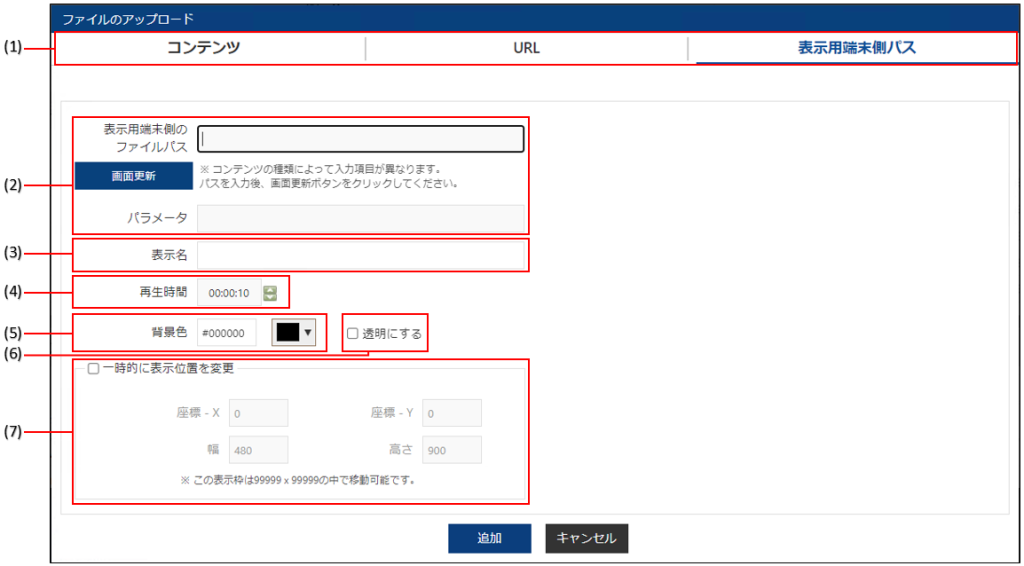
Task: Open the URL tab
Action: 526,49
